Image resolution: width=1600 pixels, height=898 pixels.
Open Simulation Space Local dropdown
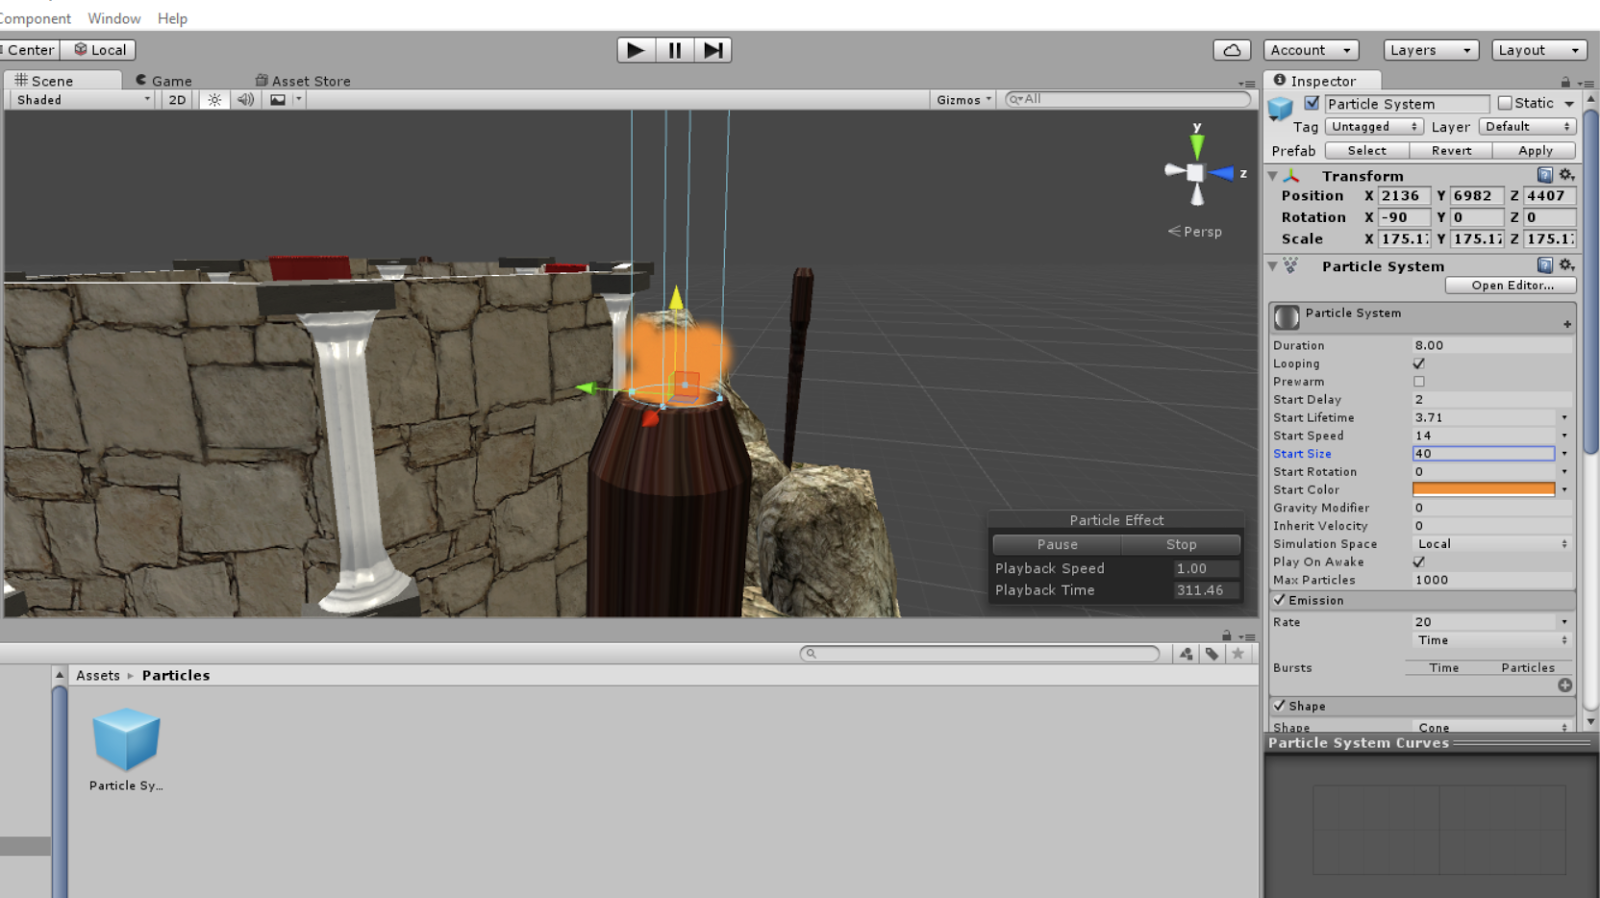pos(1492,544)
